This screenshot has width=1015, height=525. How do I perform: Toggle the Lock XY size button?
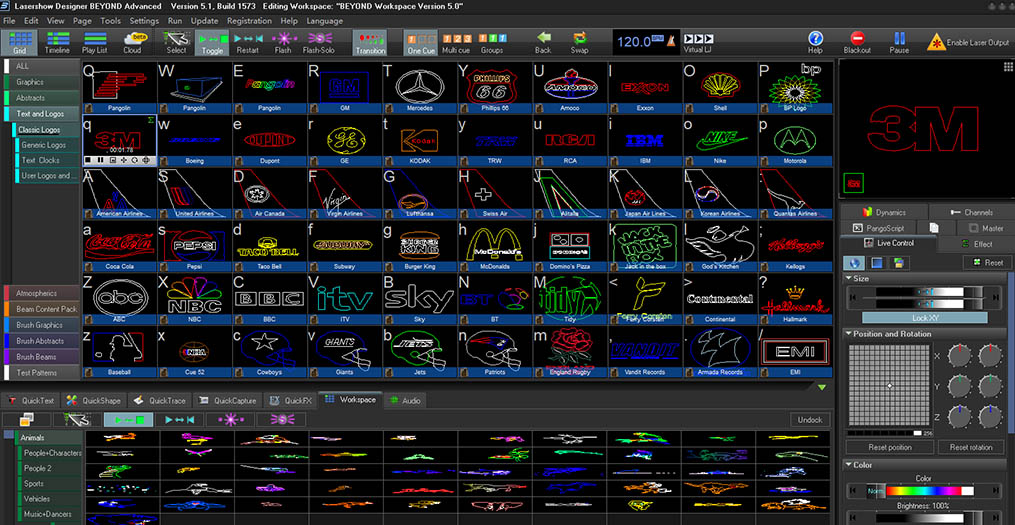pos(923,317)
